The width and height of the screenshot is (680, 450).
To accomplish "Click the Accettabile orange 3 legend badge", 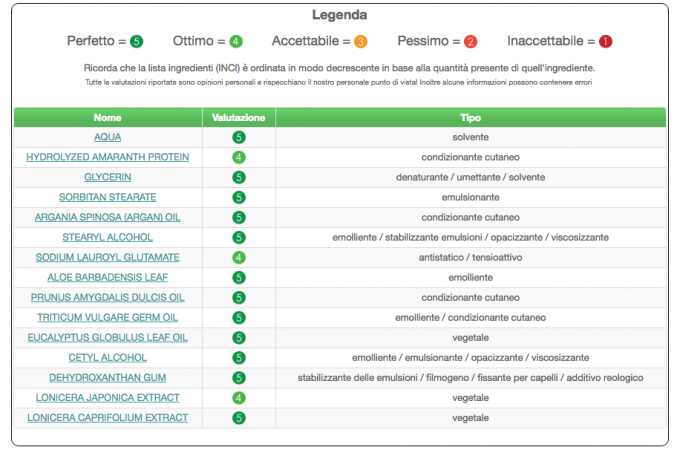I will (x=360, y=42).
